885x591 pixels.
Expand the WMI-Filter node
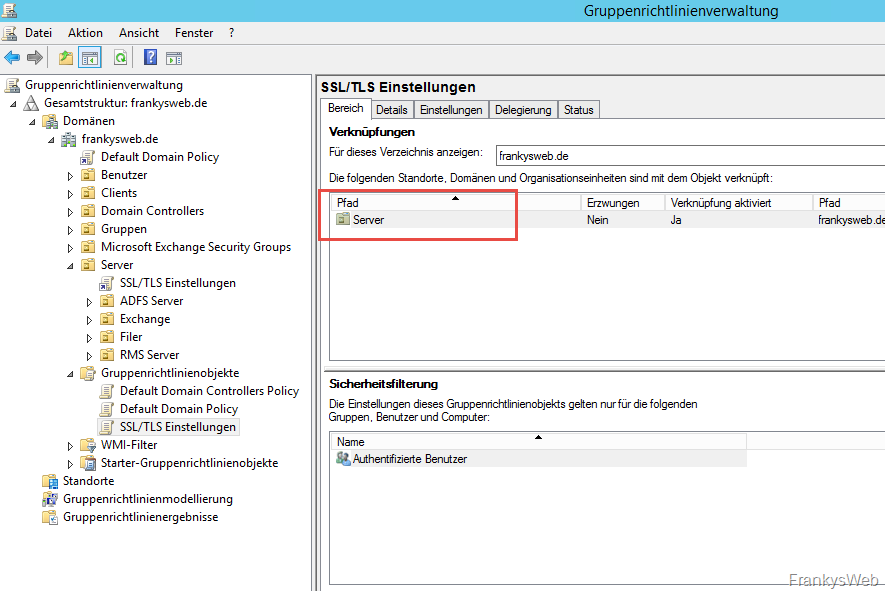[x=70, y=446]
